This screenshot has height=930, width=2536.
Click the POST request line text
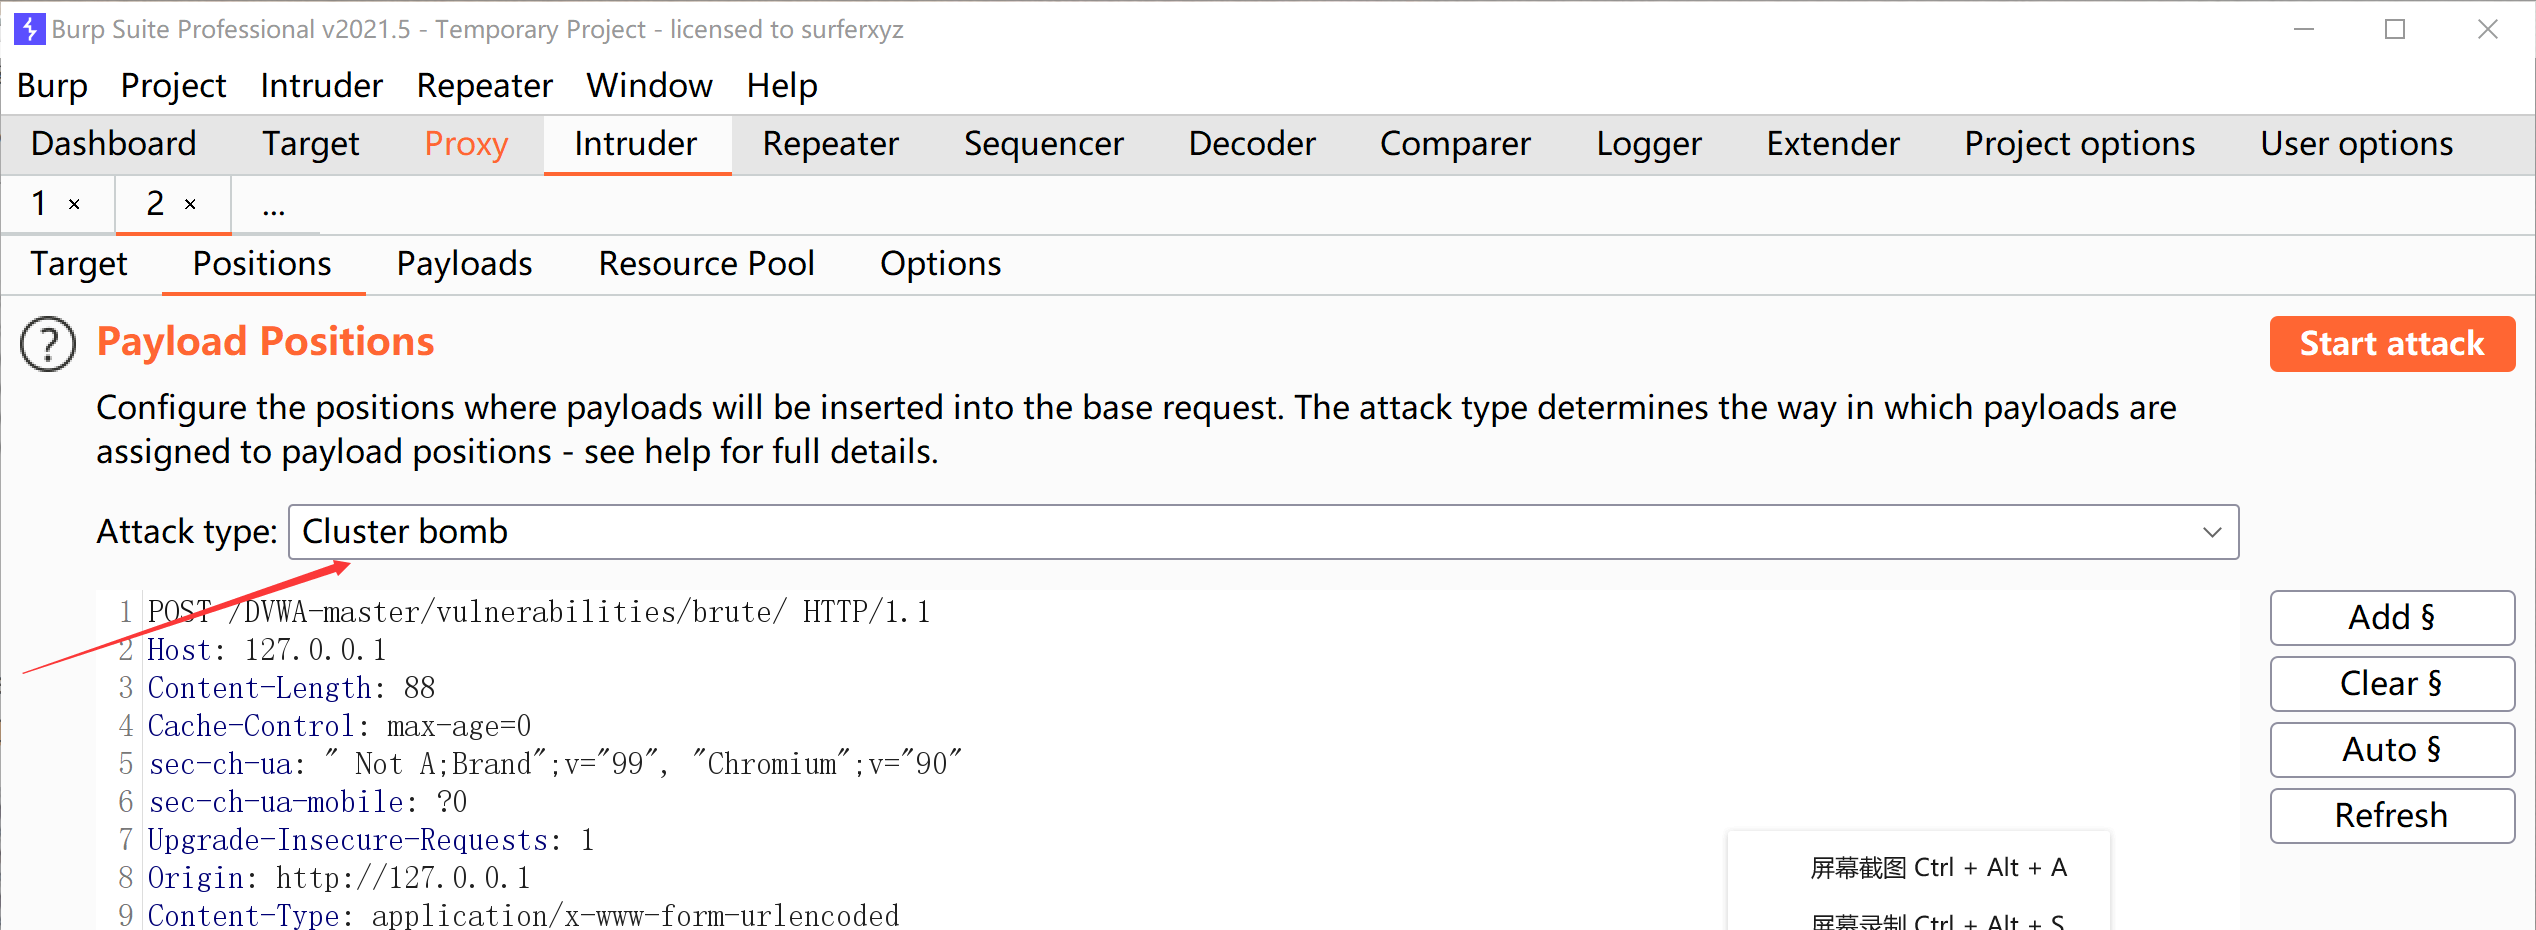click(x=539, y=612)
